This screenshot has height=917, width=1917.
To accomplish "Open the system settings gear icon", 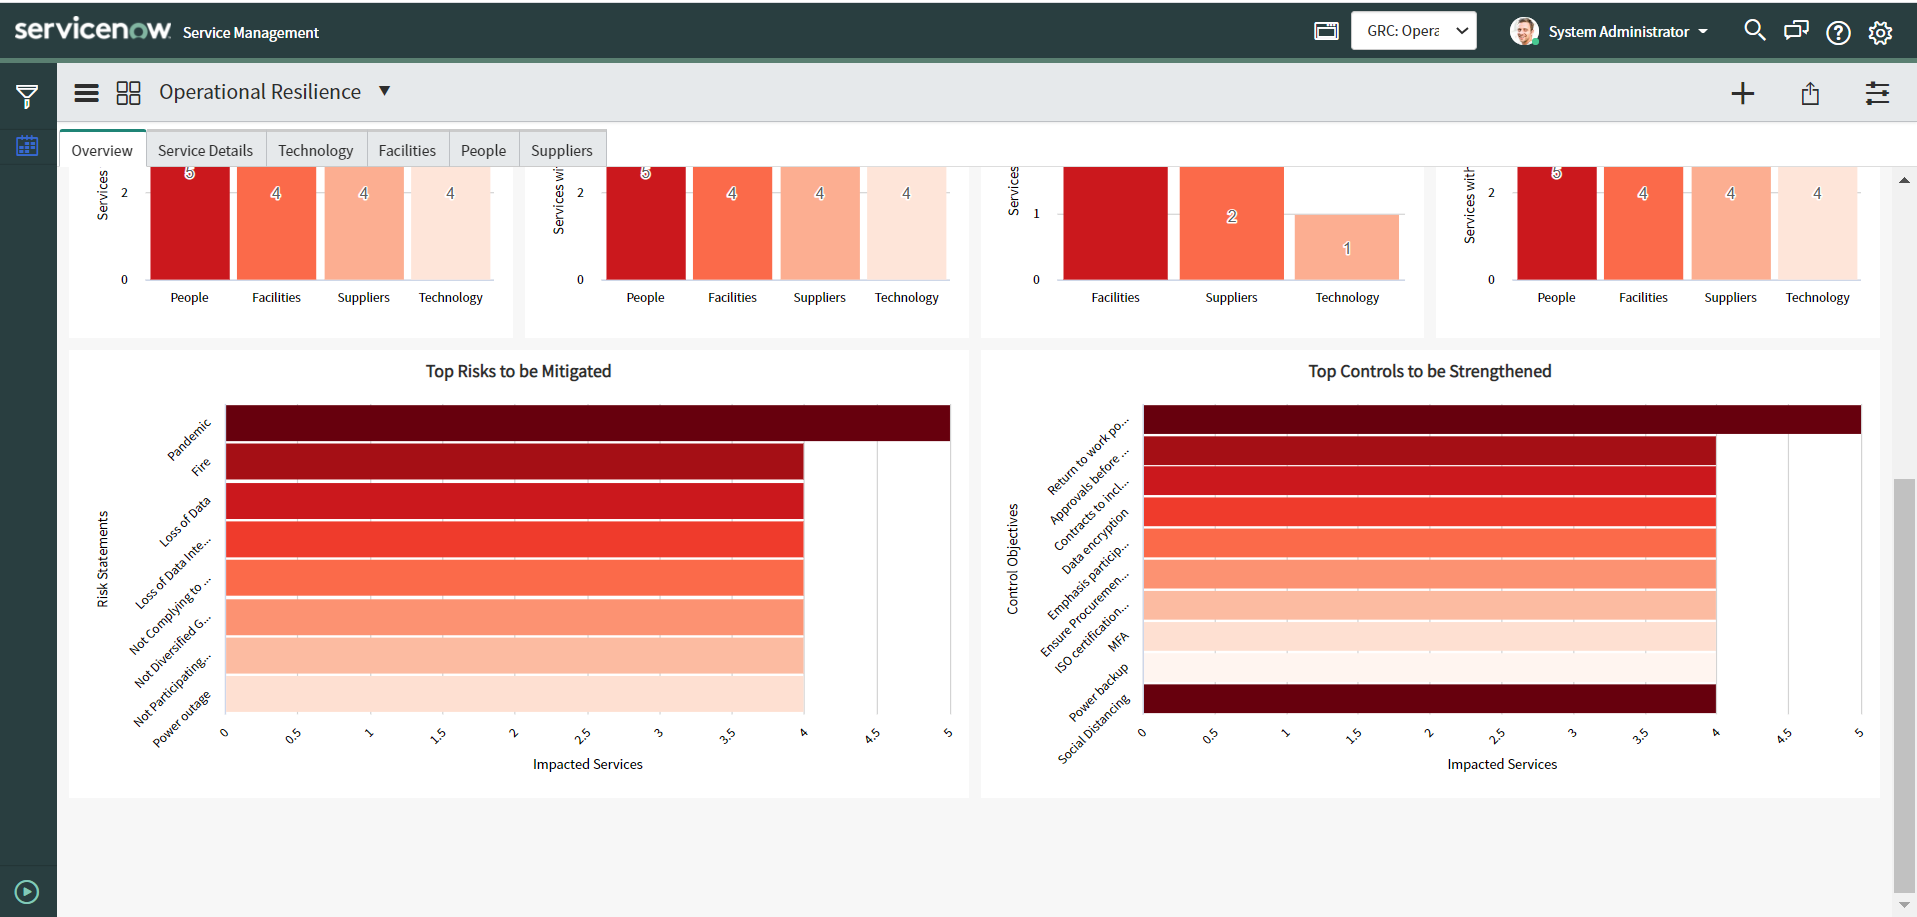I will coord(1880,32).
